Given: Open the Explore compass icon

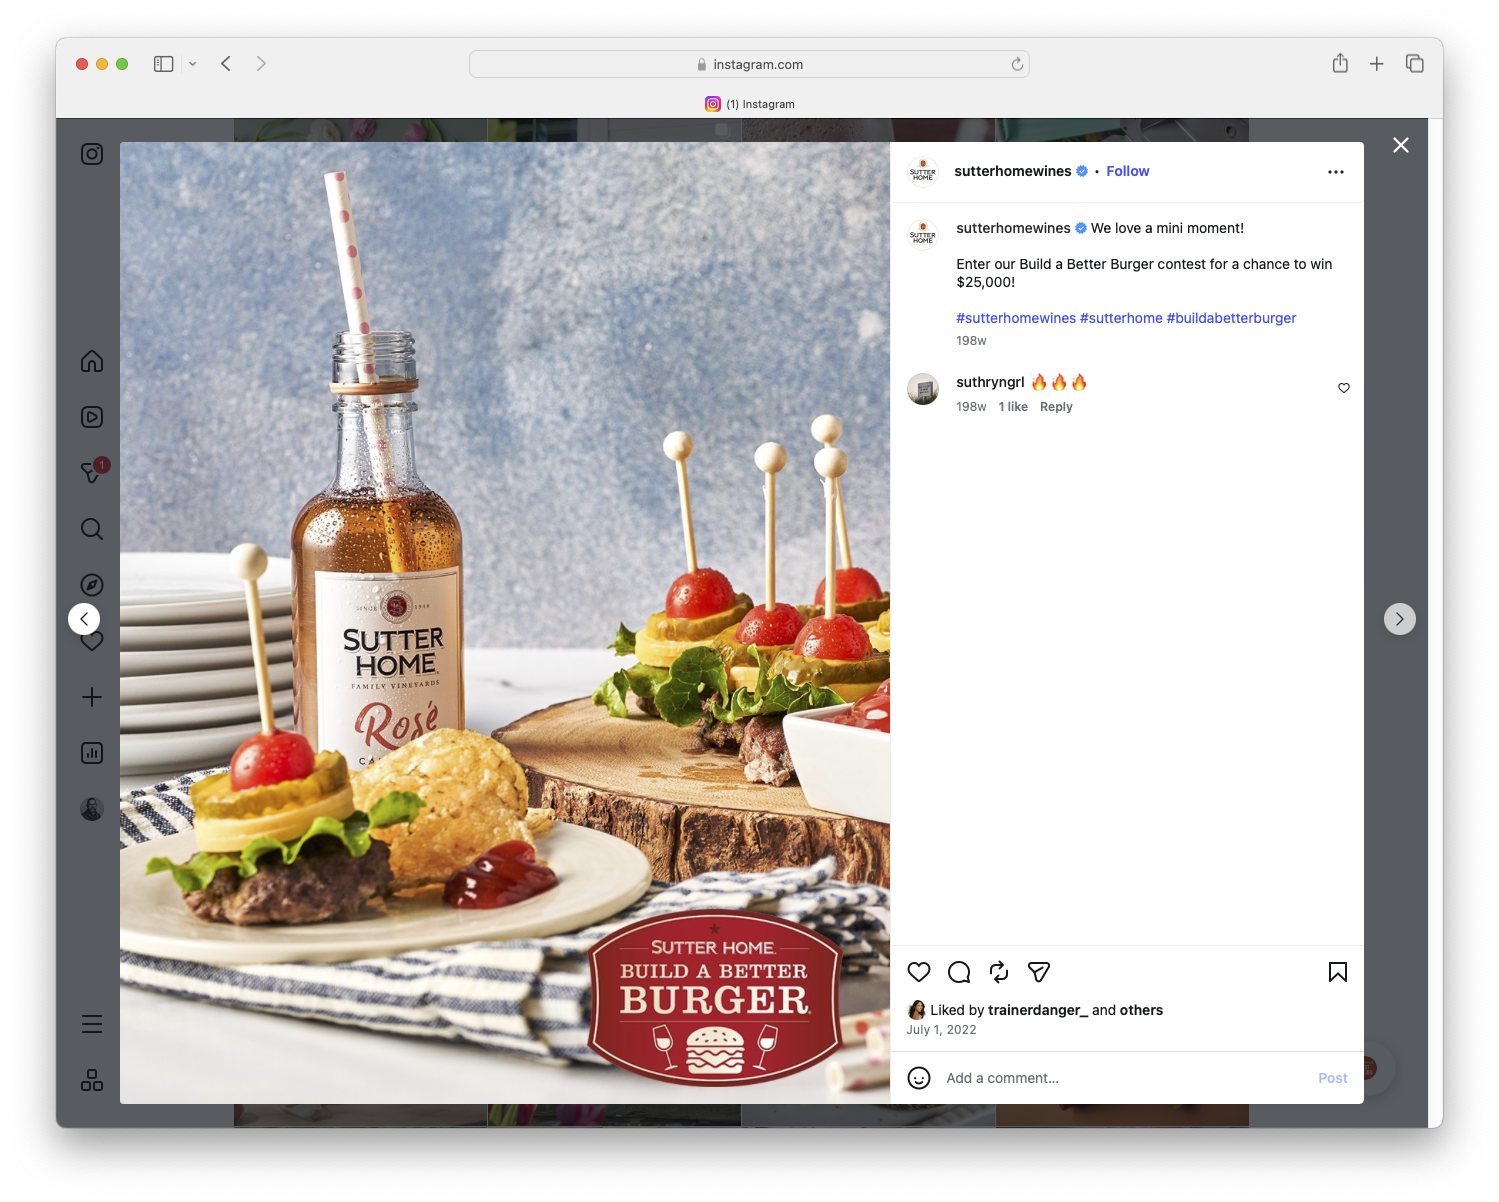Looking at the screenshot, I should coord(92,585).
